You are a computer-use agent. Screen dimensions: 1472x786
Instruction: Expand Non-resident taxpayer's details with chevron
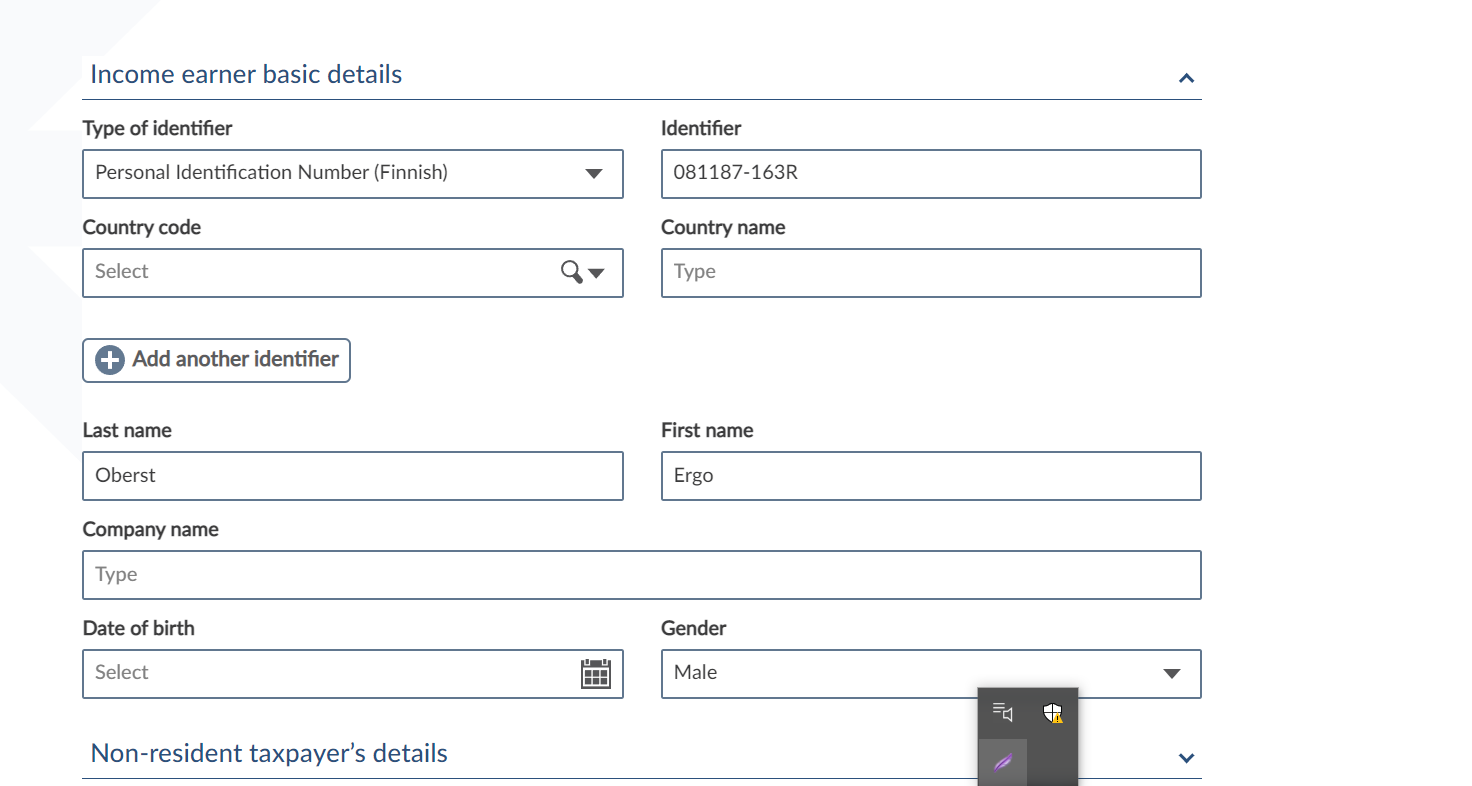coord(1186,758)
